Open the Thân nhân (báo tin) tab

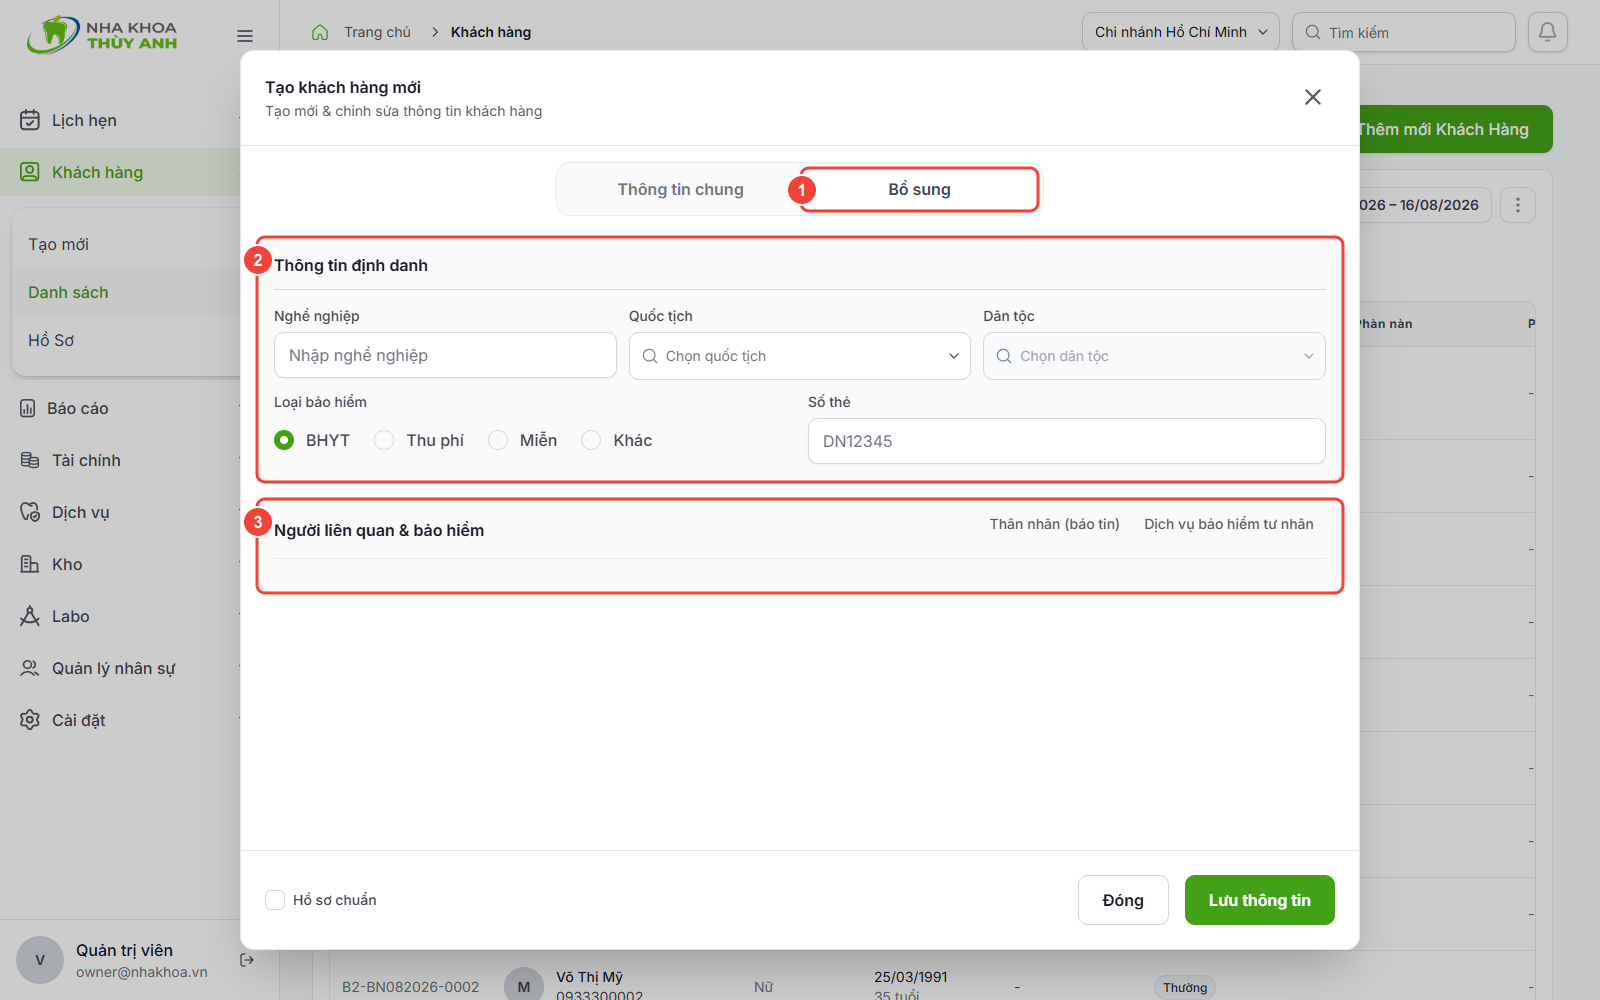coord(1055,524)
